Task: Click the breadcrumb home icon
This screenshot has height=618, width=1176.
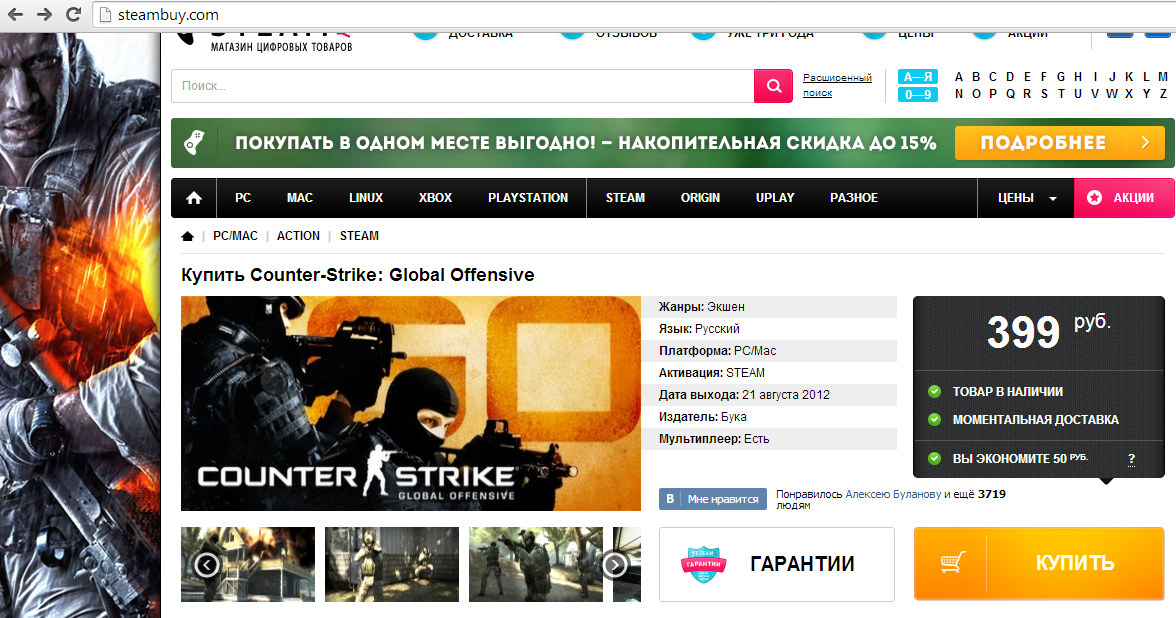Action: point(188,236)
